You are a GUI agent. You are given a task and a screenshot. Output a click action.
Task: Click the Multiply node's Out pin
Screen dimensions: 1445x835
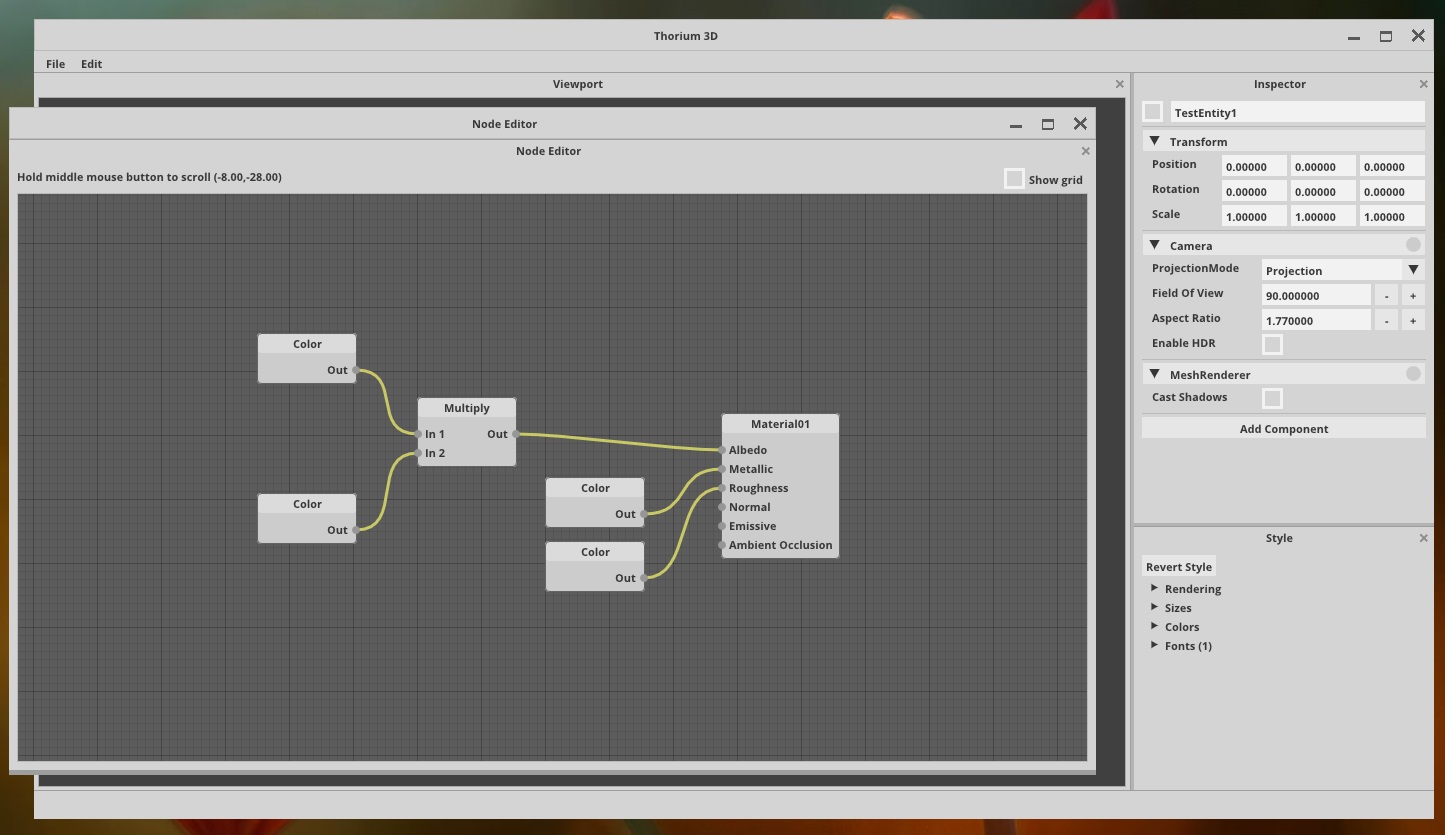click(x=515, y=434)
